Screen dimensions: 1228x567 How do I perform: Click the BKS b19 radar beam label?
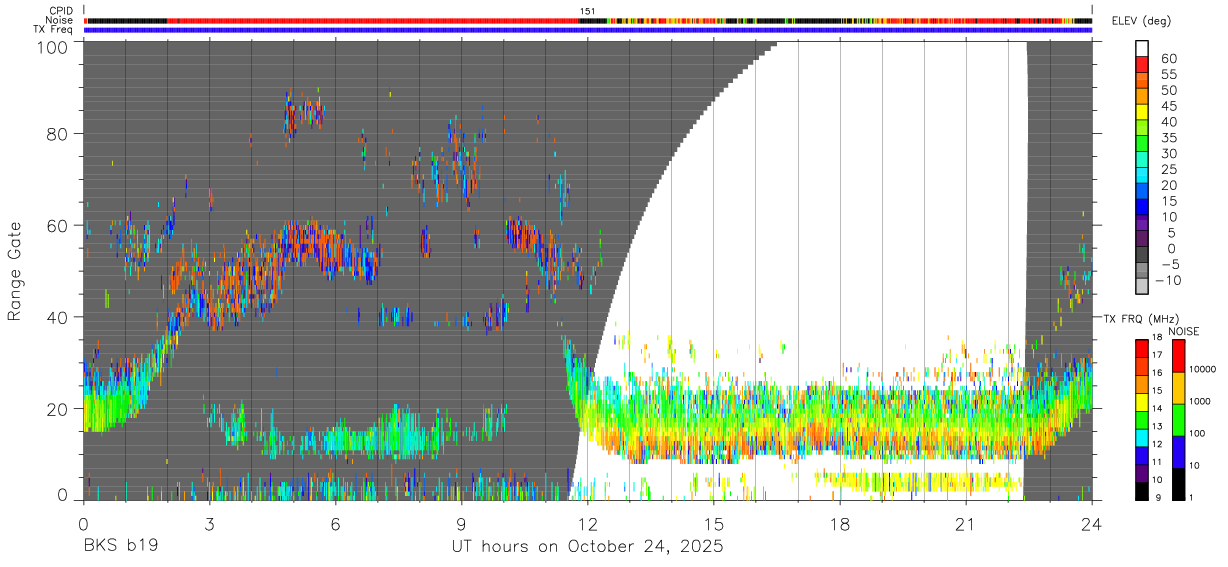tap(120, 547)
